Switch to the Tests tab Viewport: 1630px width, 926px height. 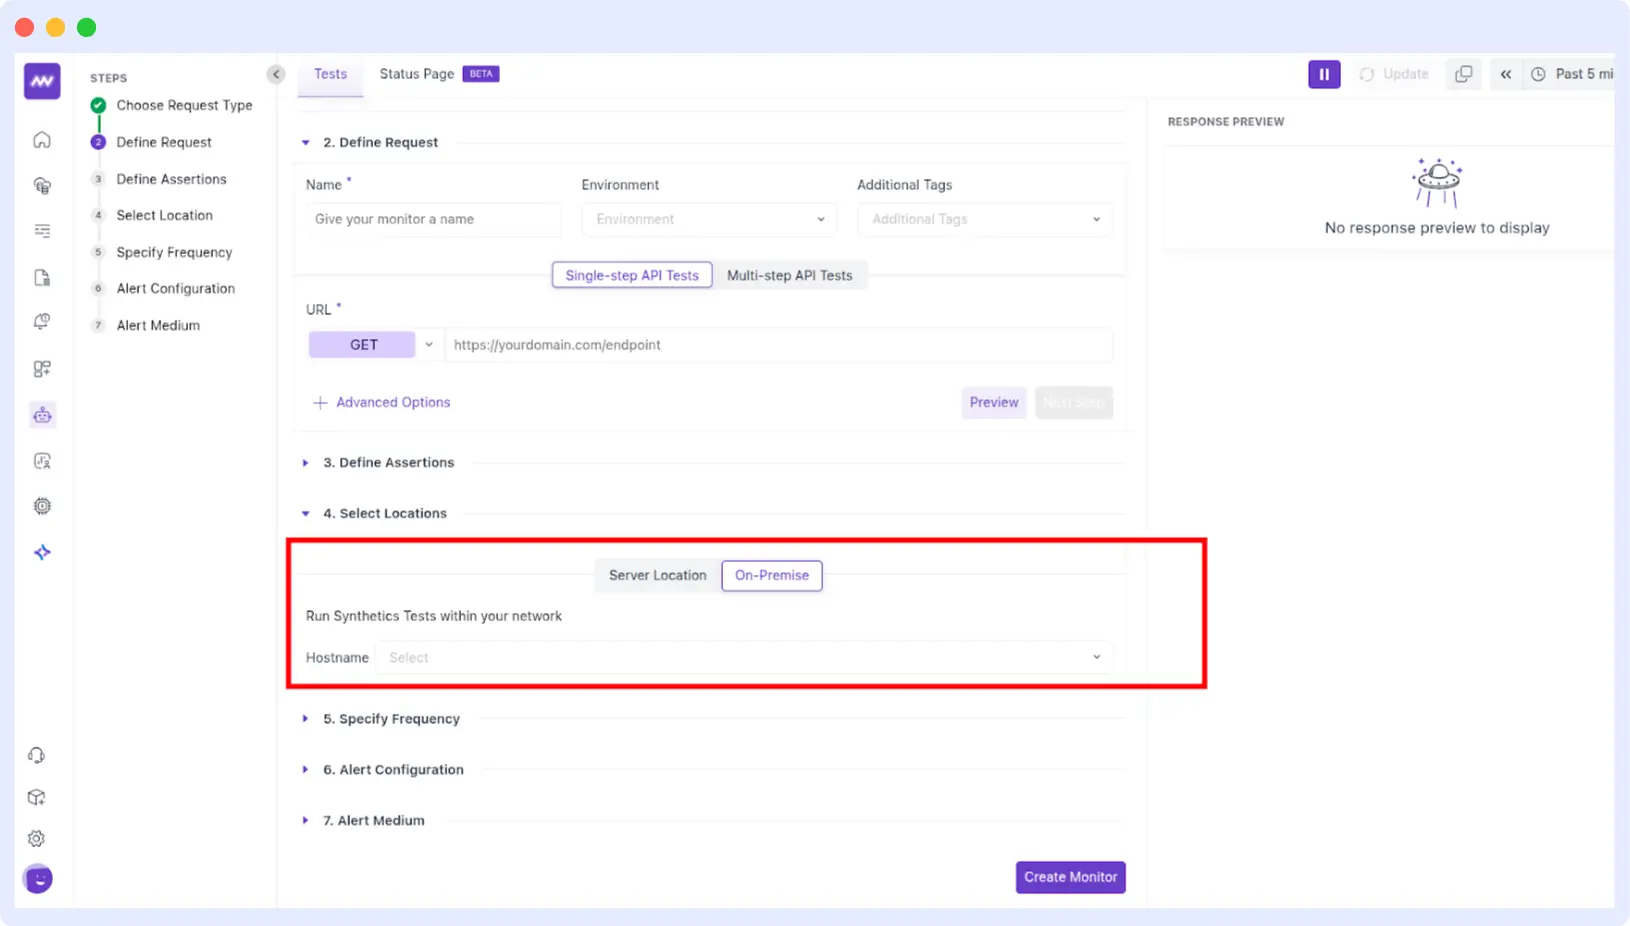(x=330, y=74)
